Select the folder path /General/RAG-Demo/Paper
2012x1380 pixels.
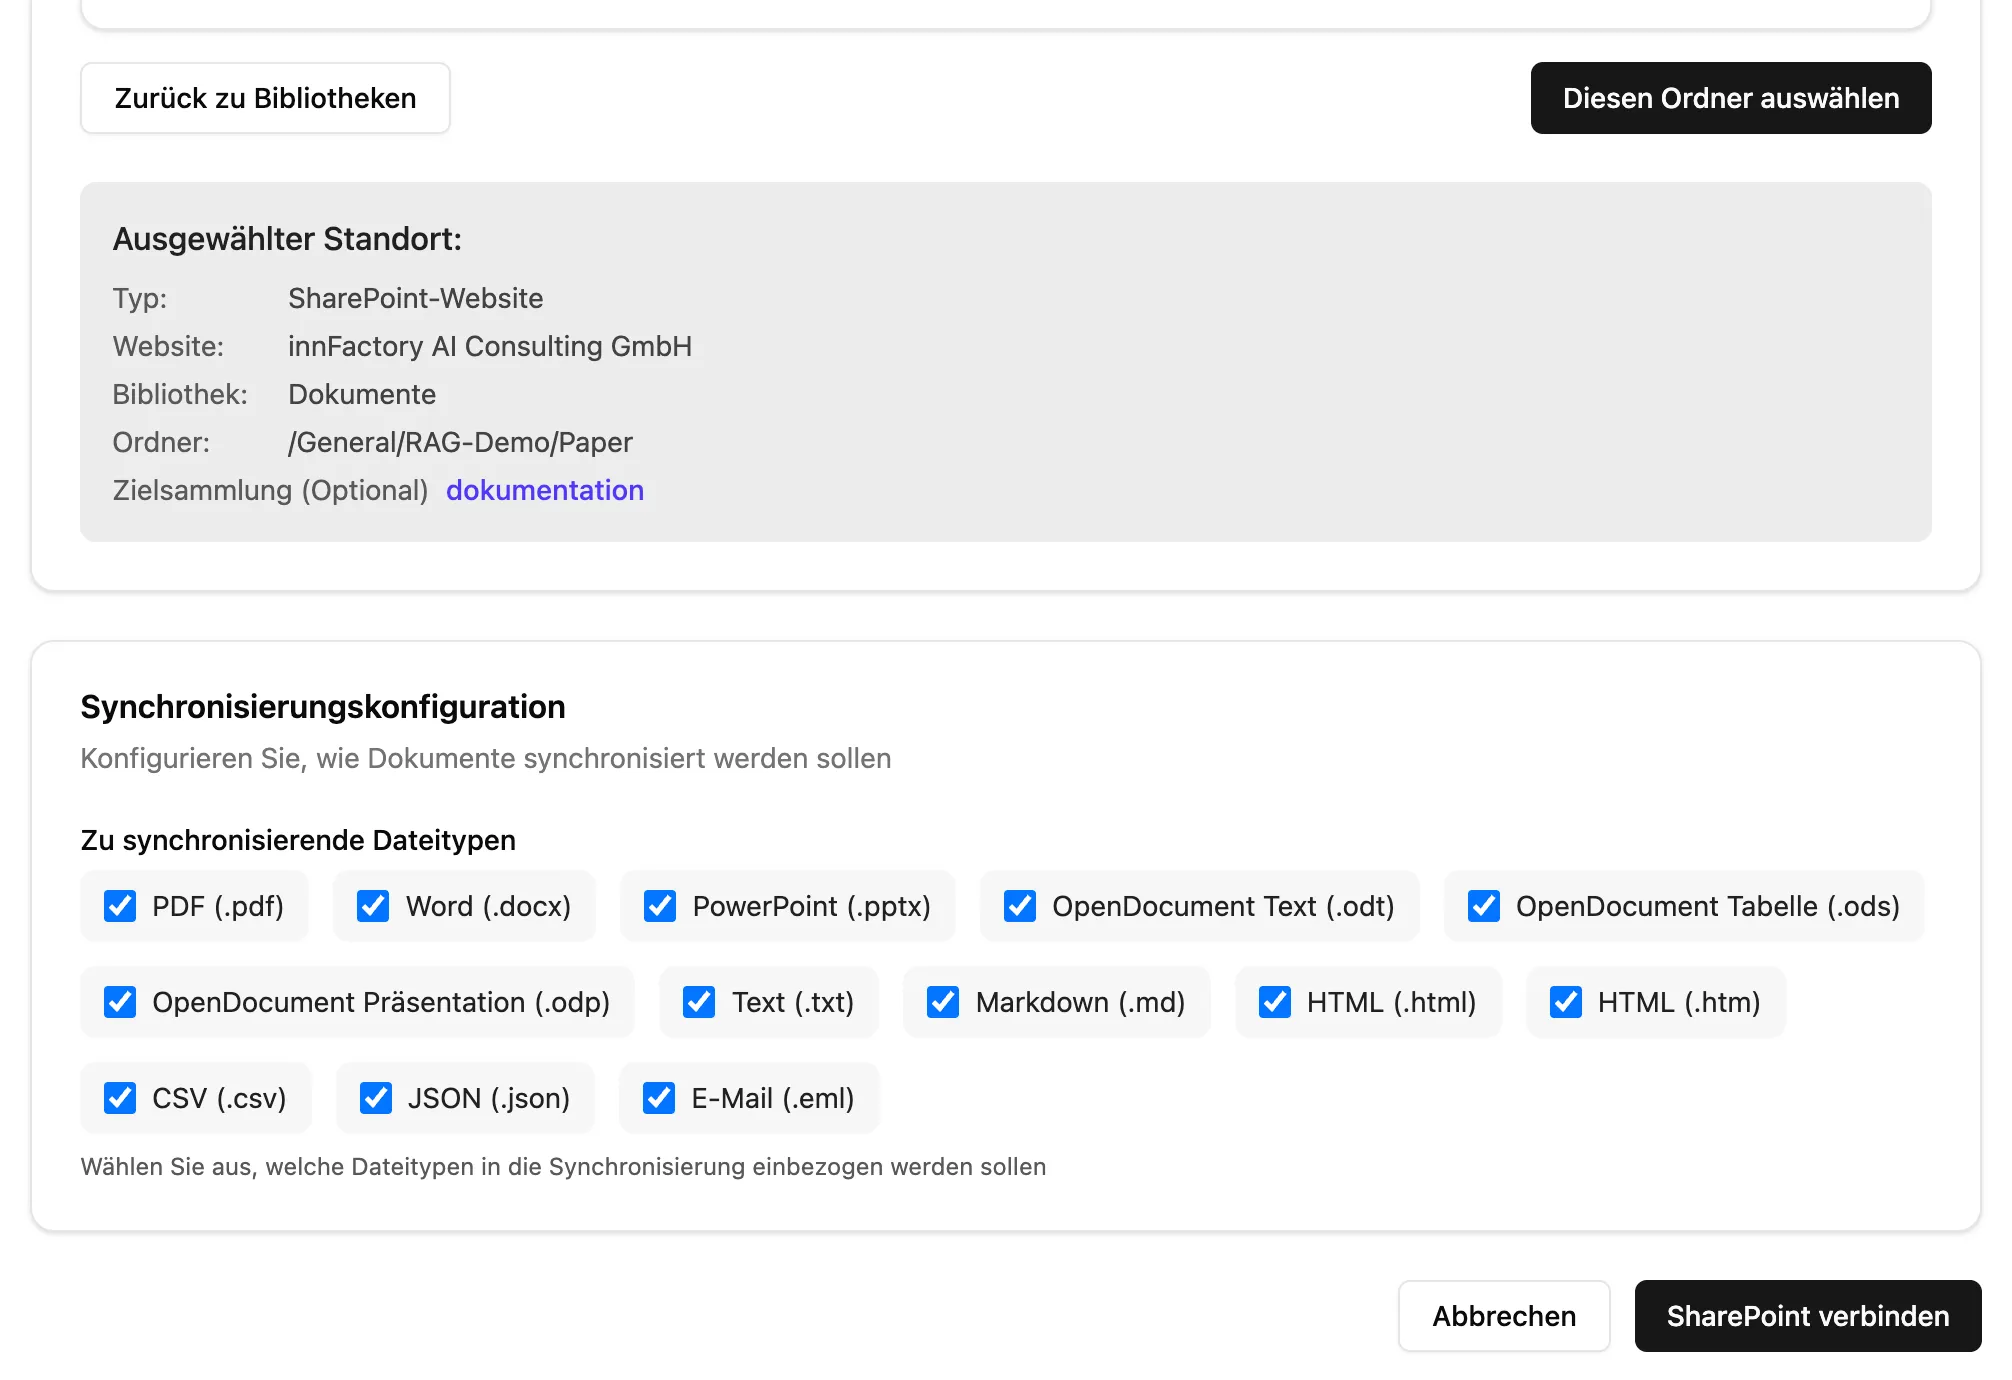click(460, 442)
